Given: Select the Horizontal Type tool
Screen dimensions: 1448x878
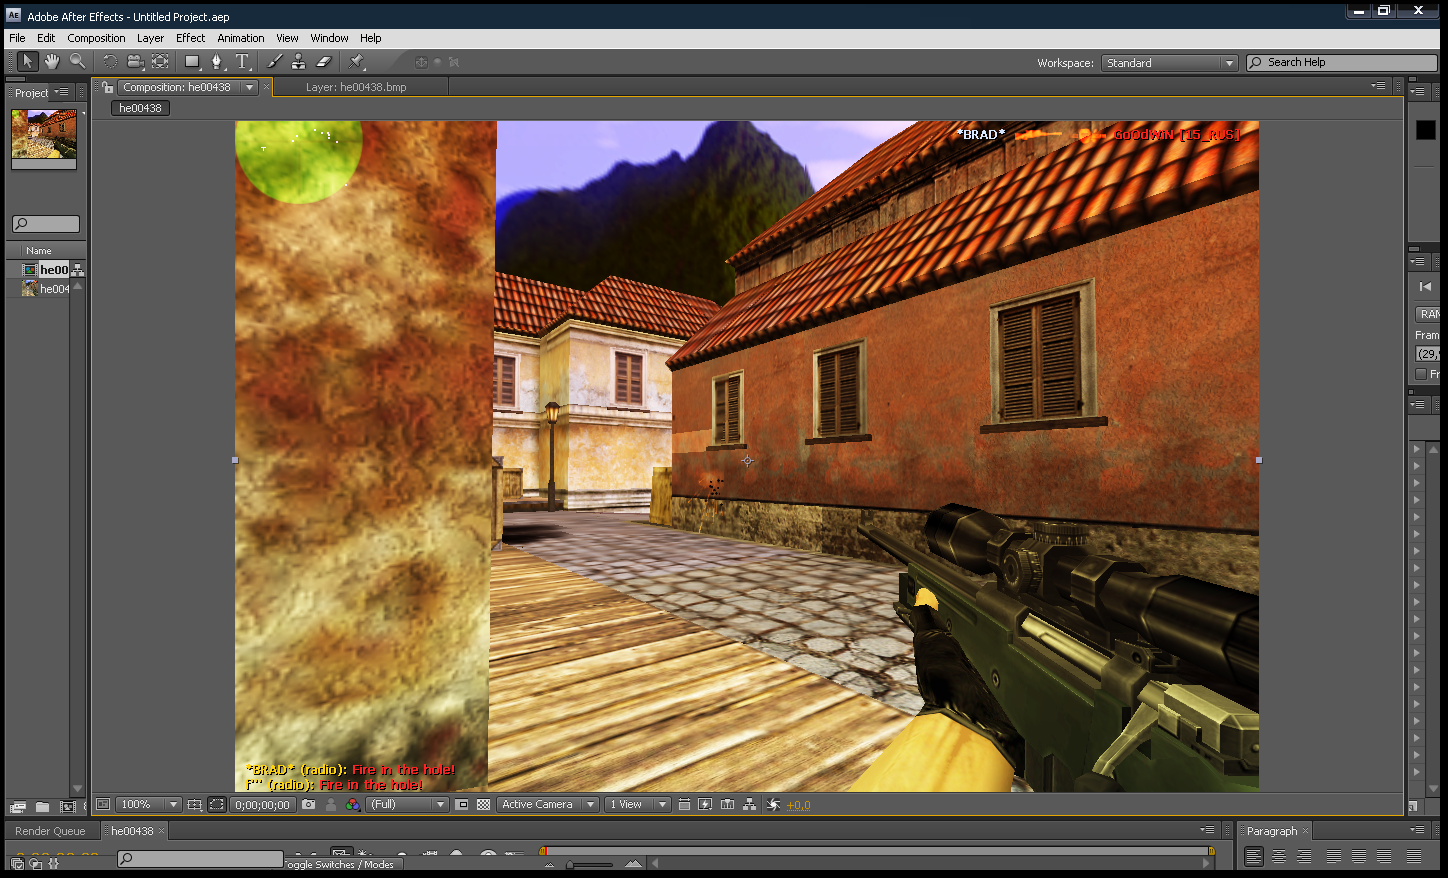Looking at the screenshot, I should pyautogui.click(x=242, y=62).
